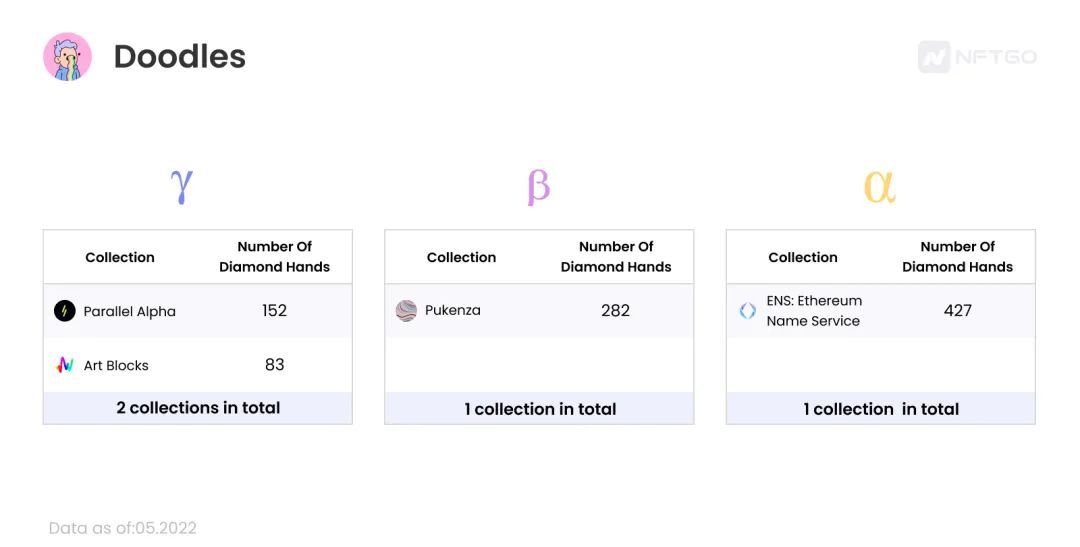Viewport: 1080px width, 547px height.
Task: Select the Art Blocks colorful icon
Action: click(65, 365)
